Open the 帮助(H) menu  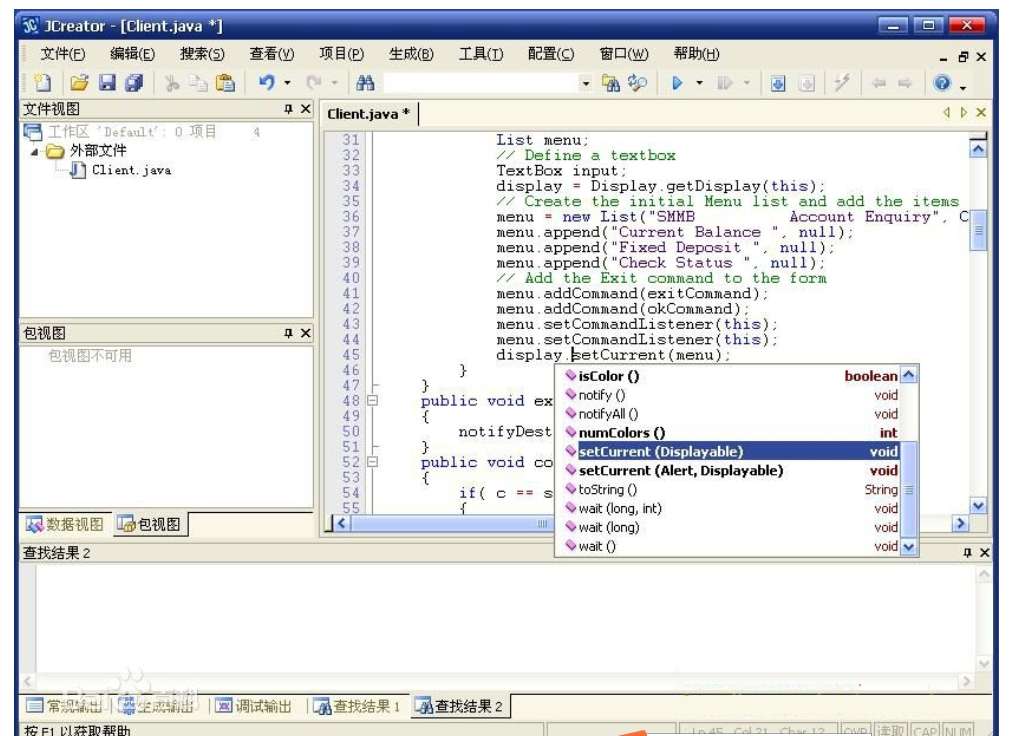(x=696, y=54)
